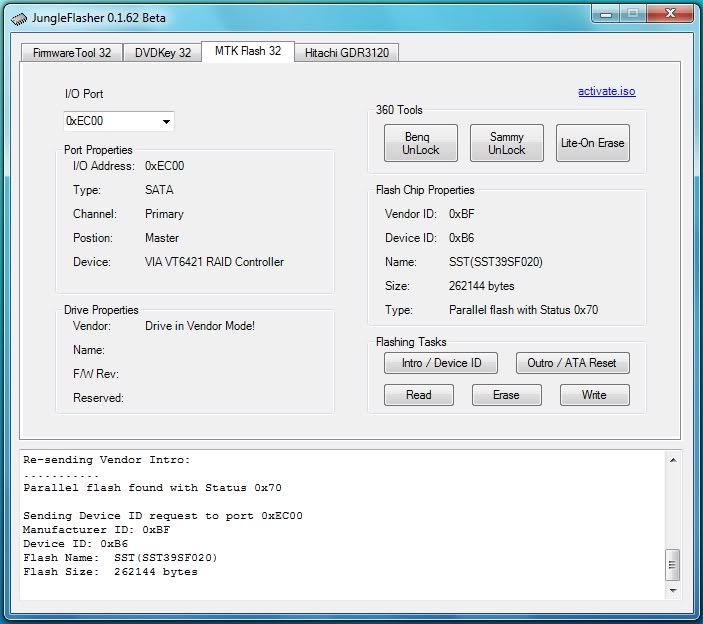Screen dimensions: 703x624
Task: Minimize the JungleFlasher window
Action: tap(606, 14)
